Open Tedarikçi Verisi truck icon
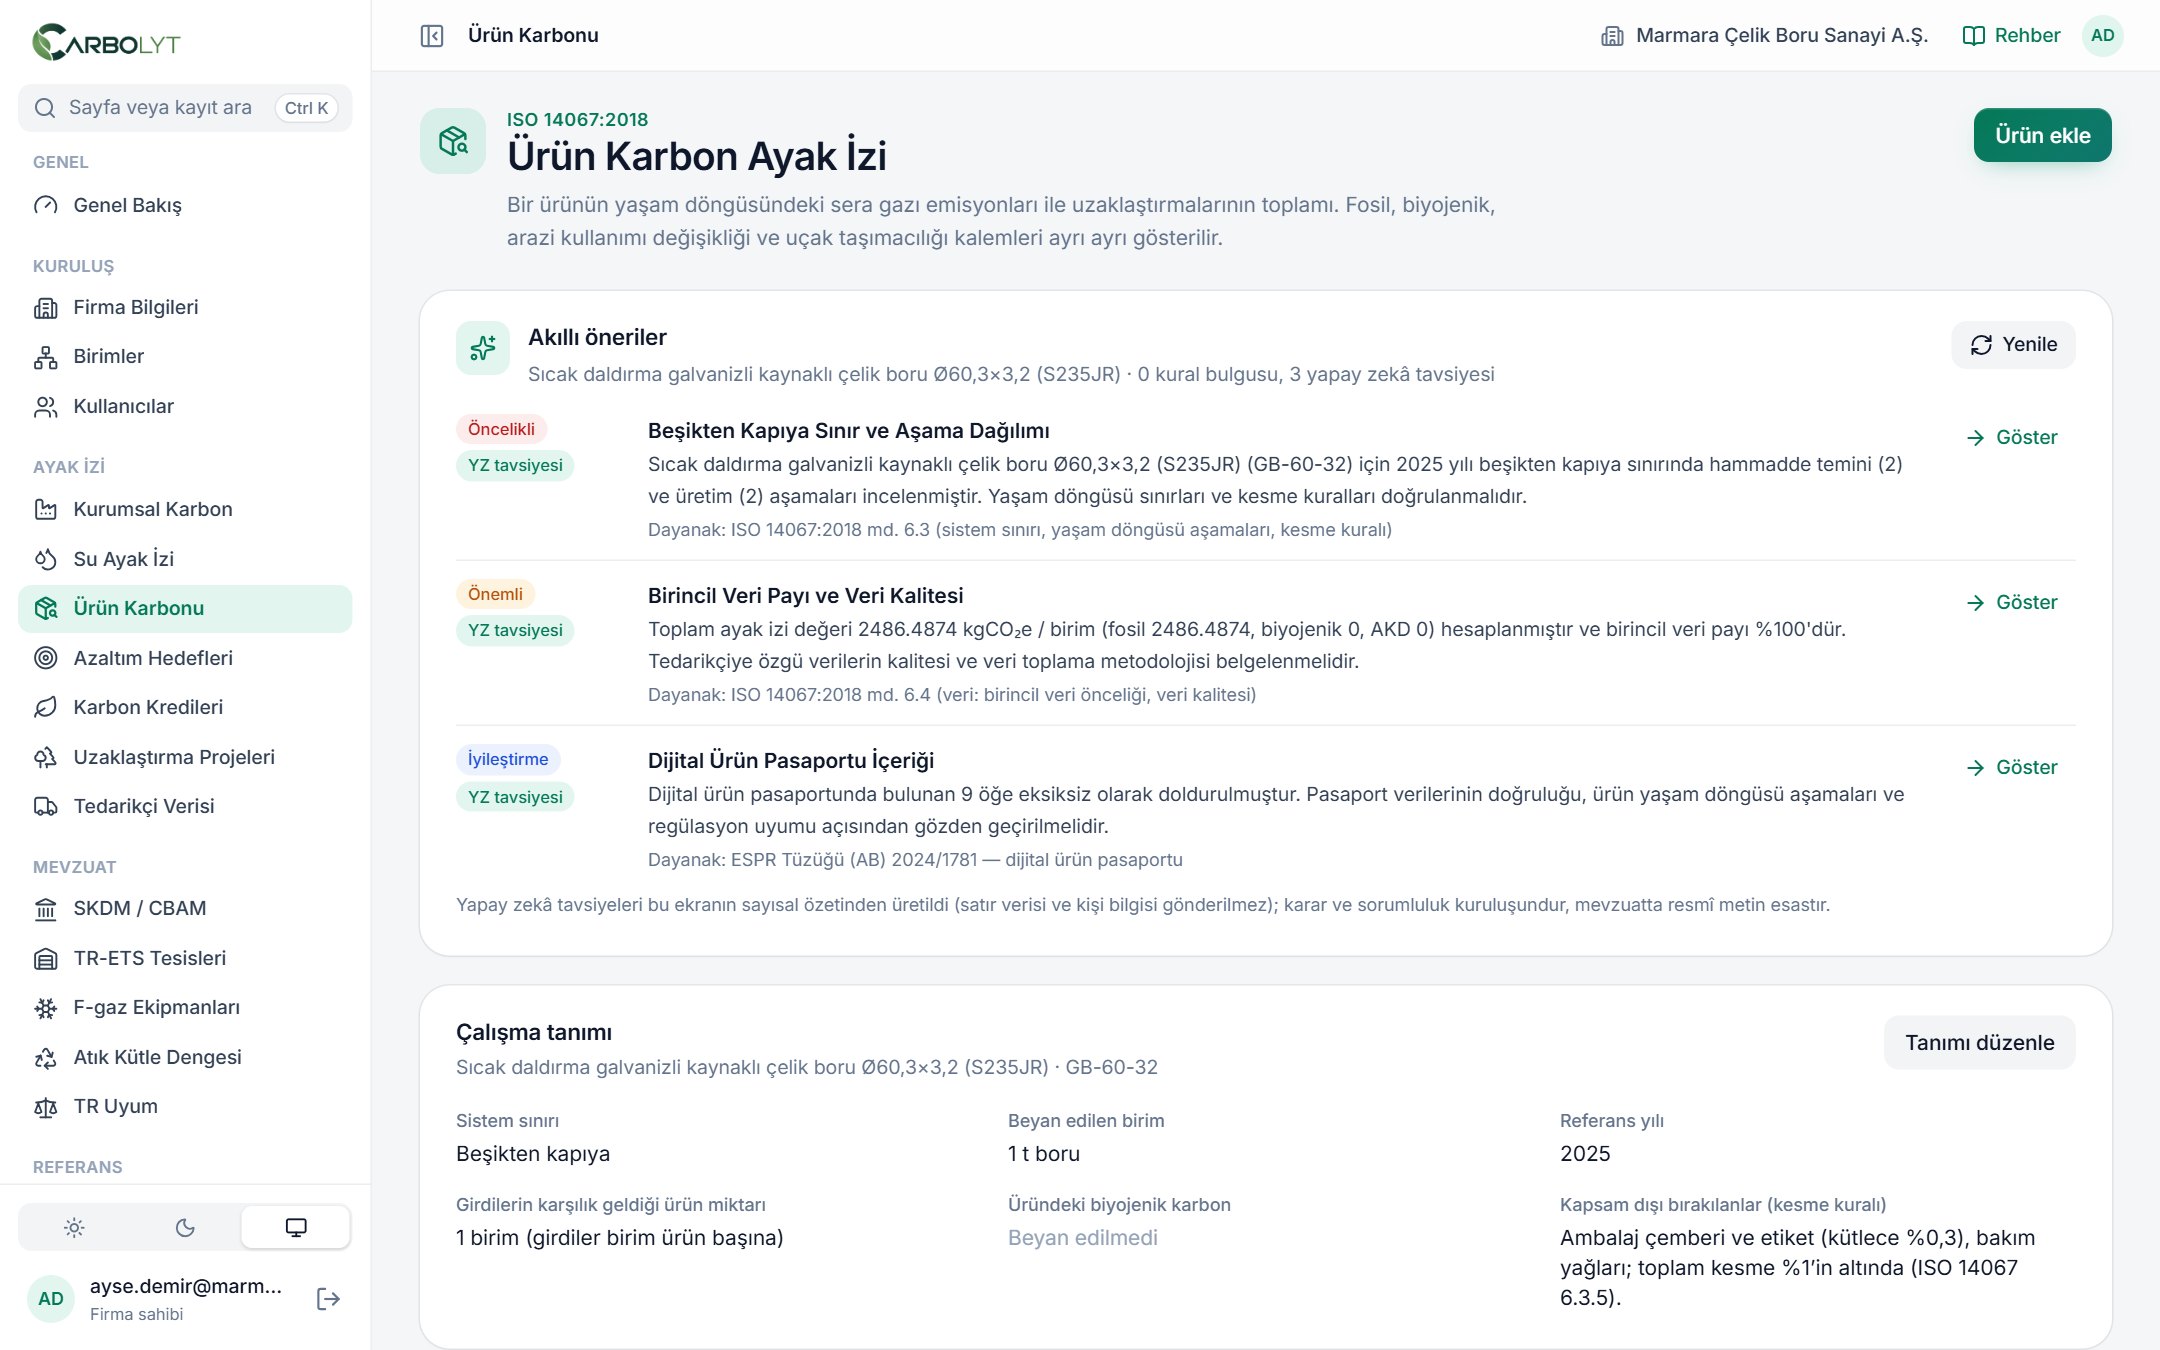Screen dimensions: 2160x1350 [46, 807]
